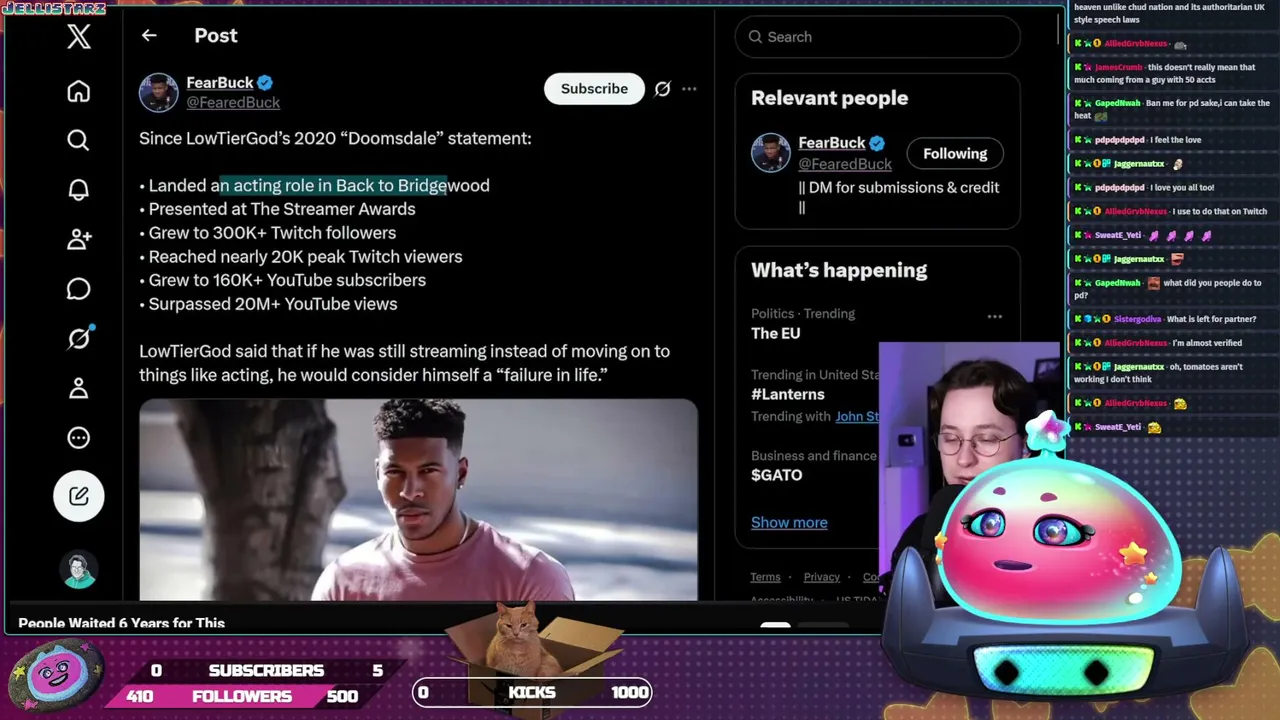Open the account avatar at sidebar bottom

click(78, 570)
